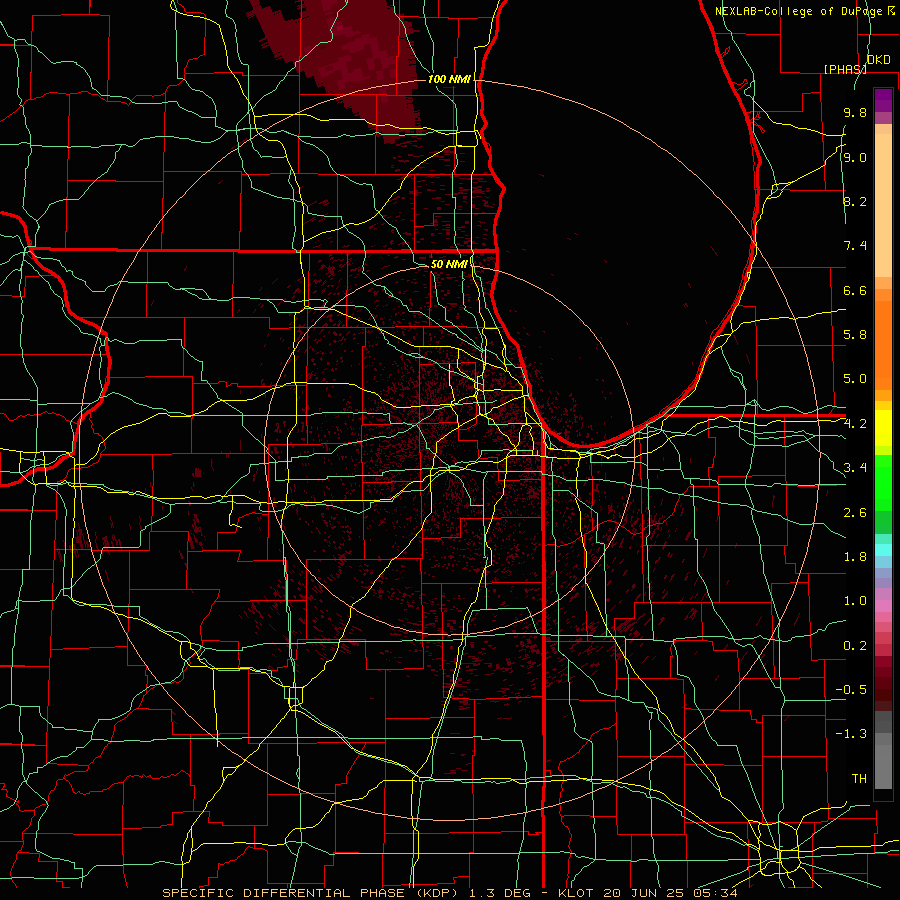Click the 2.6 value on the color scale
Screen dimensions: 900x900
855,513
